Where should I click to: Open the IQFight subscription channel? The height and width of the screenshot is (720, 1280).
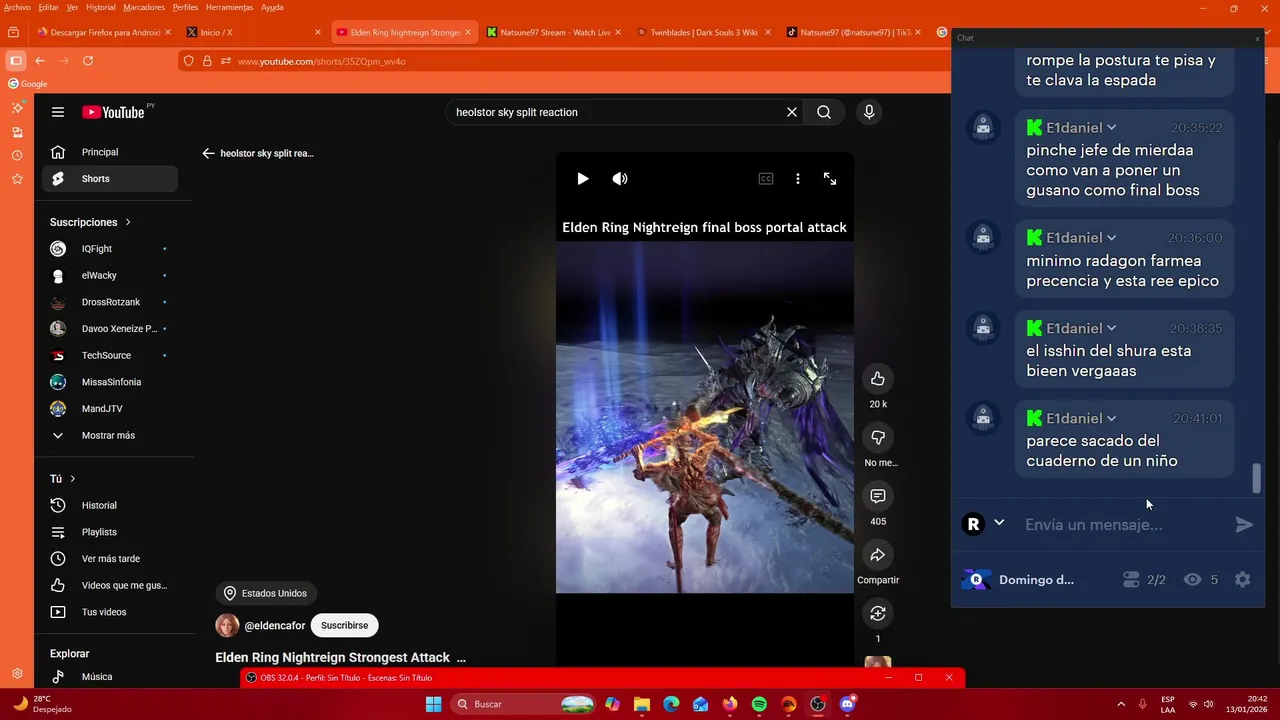110,249
